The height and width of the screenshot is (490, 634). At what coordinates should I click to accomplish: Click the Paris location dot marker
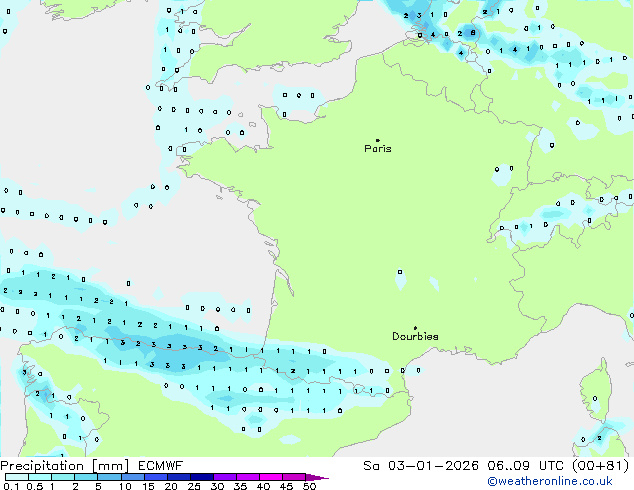click(x=378, y=140)
